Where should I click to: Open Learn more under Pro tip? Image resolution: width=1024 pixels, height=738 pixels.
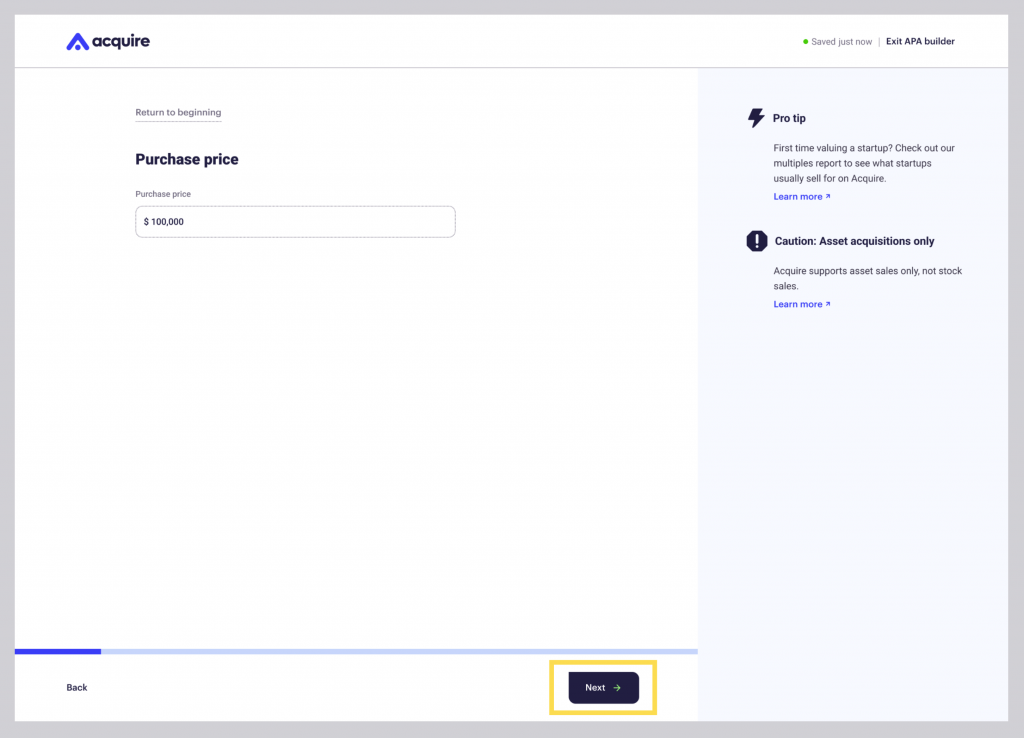[x=798, y=197]
